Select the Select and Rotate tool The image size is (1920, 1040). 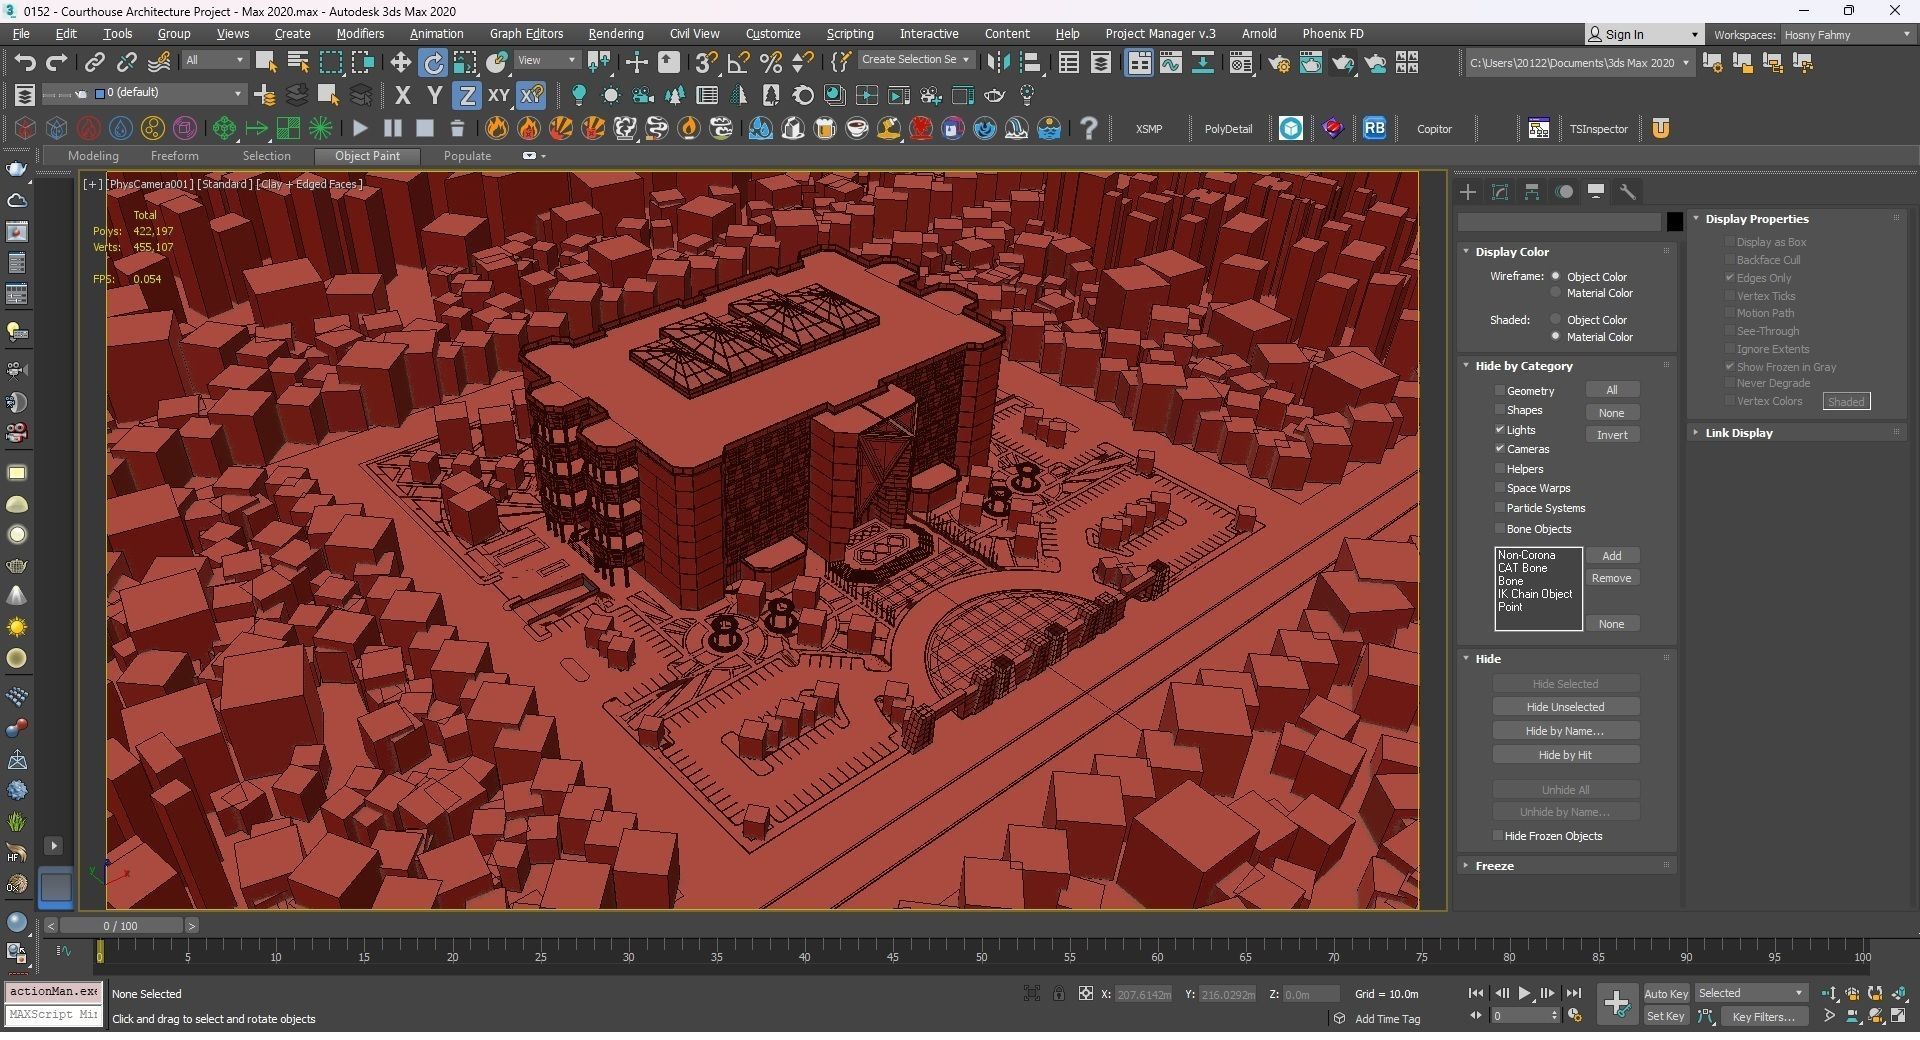coord(433,62)
